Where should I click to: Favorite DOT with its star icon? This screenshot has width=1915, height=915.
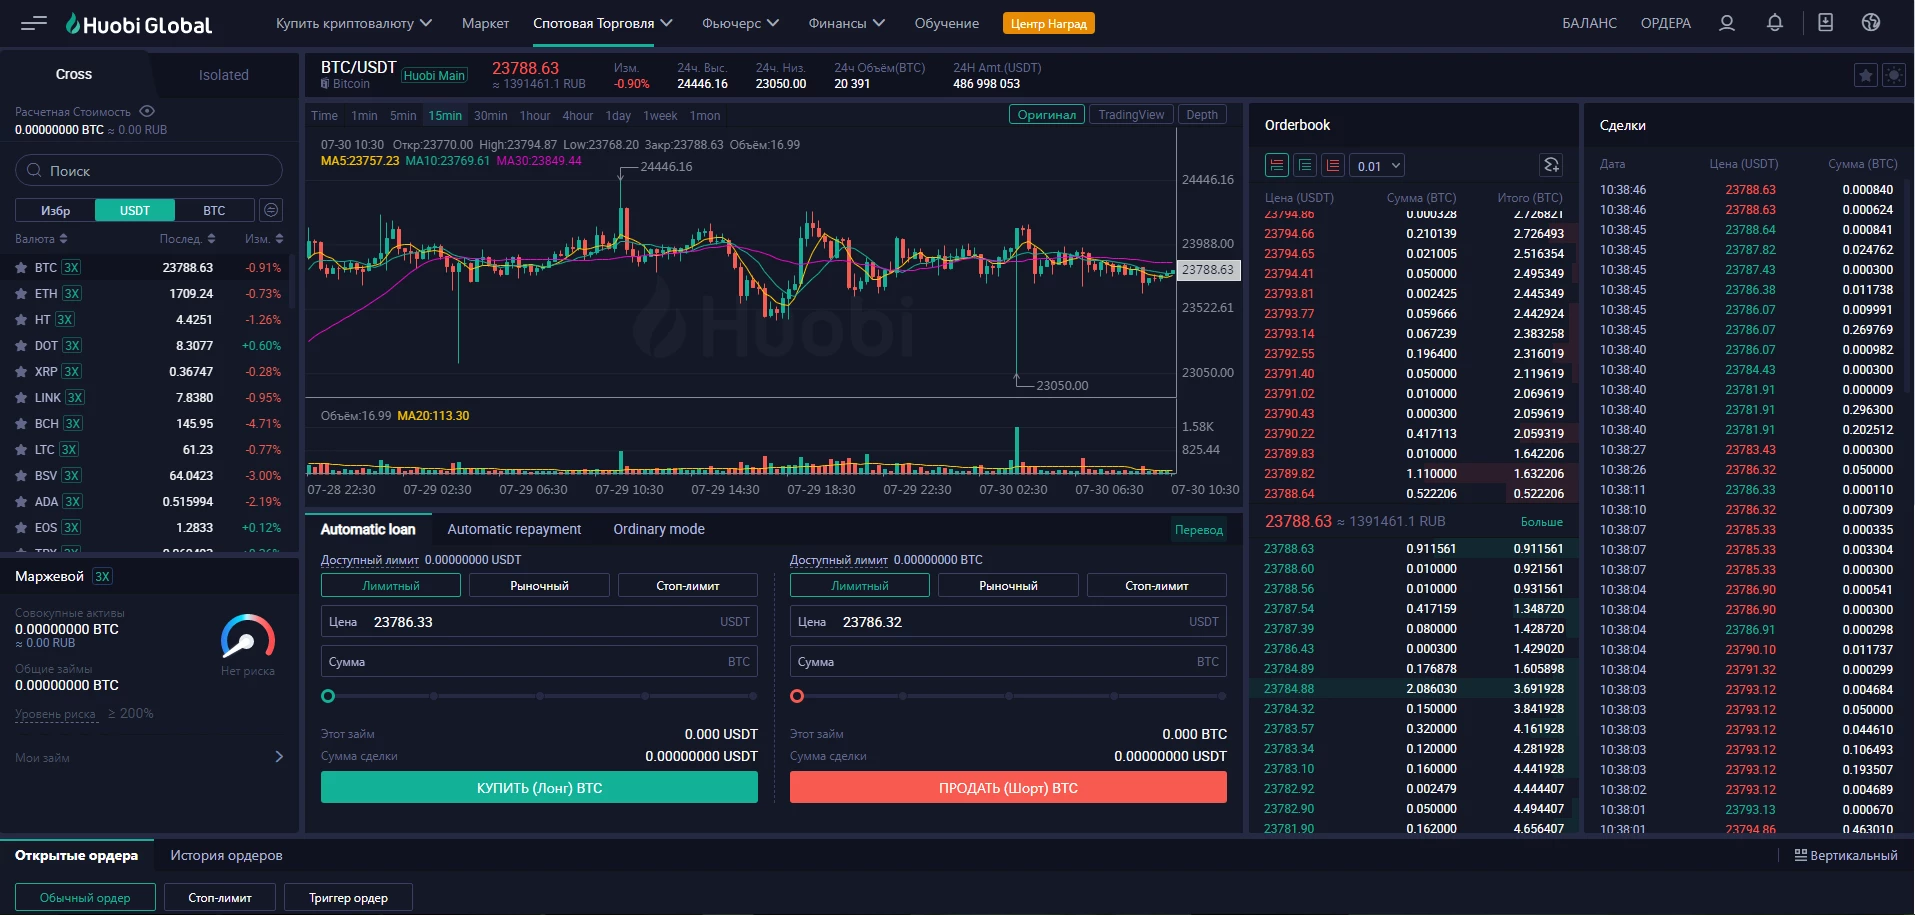[21, 346]
